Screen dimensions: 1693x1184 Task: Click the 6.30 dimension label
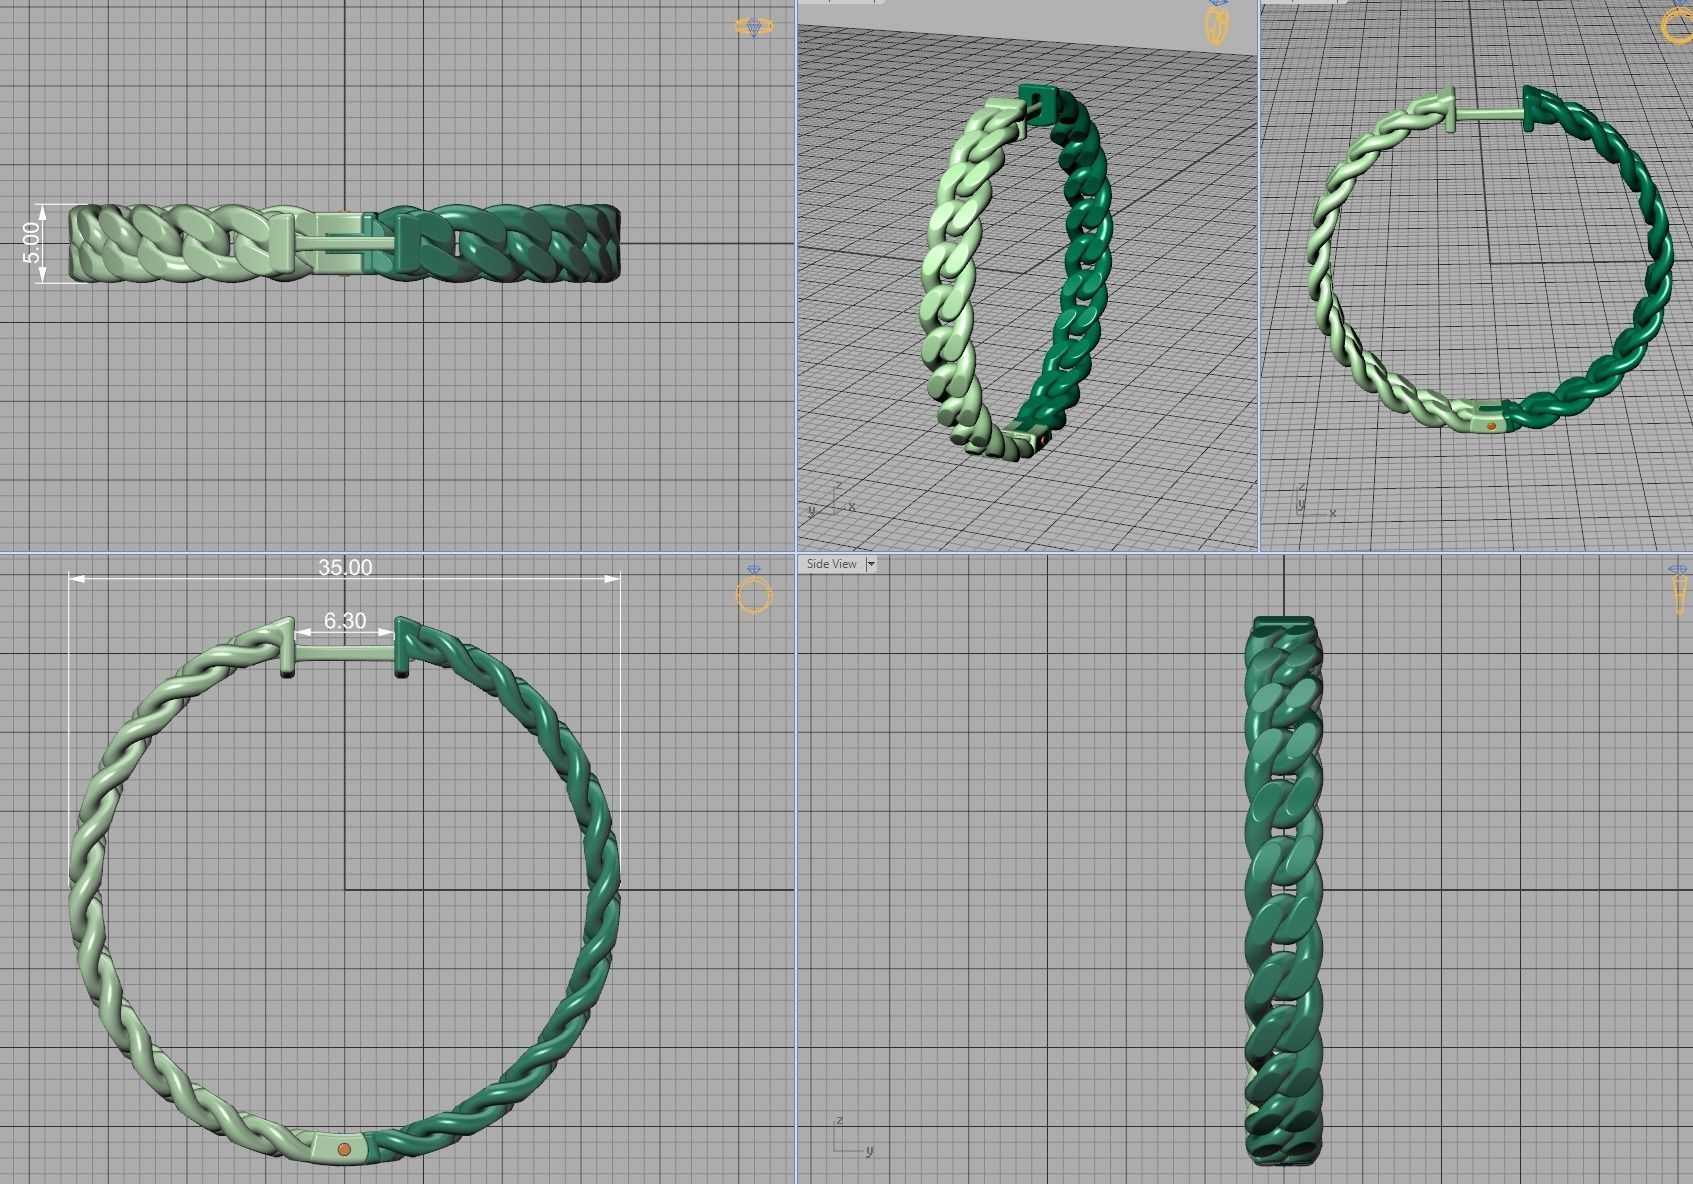(x=344, y=621)
